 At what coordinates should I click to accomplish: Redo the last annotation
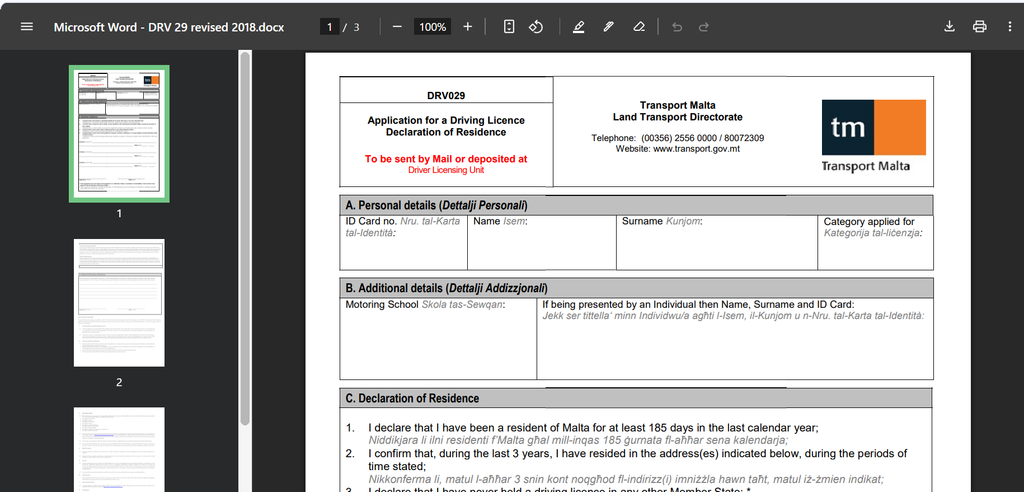pyautogui.click(x=704, y=27)
